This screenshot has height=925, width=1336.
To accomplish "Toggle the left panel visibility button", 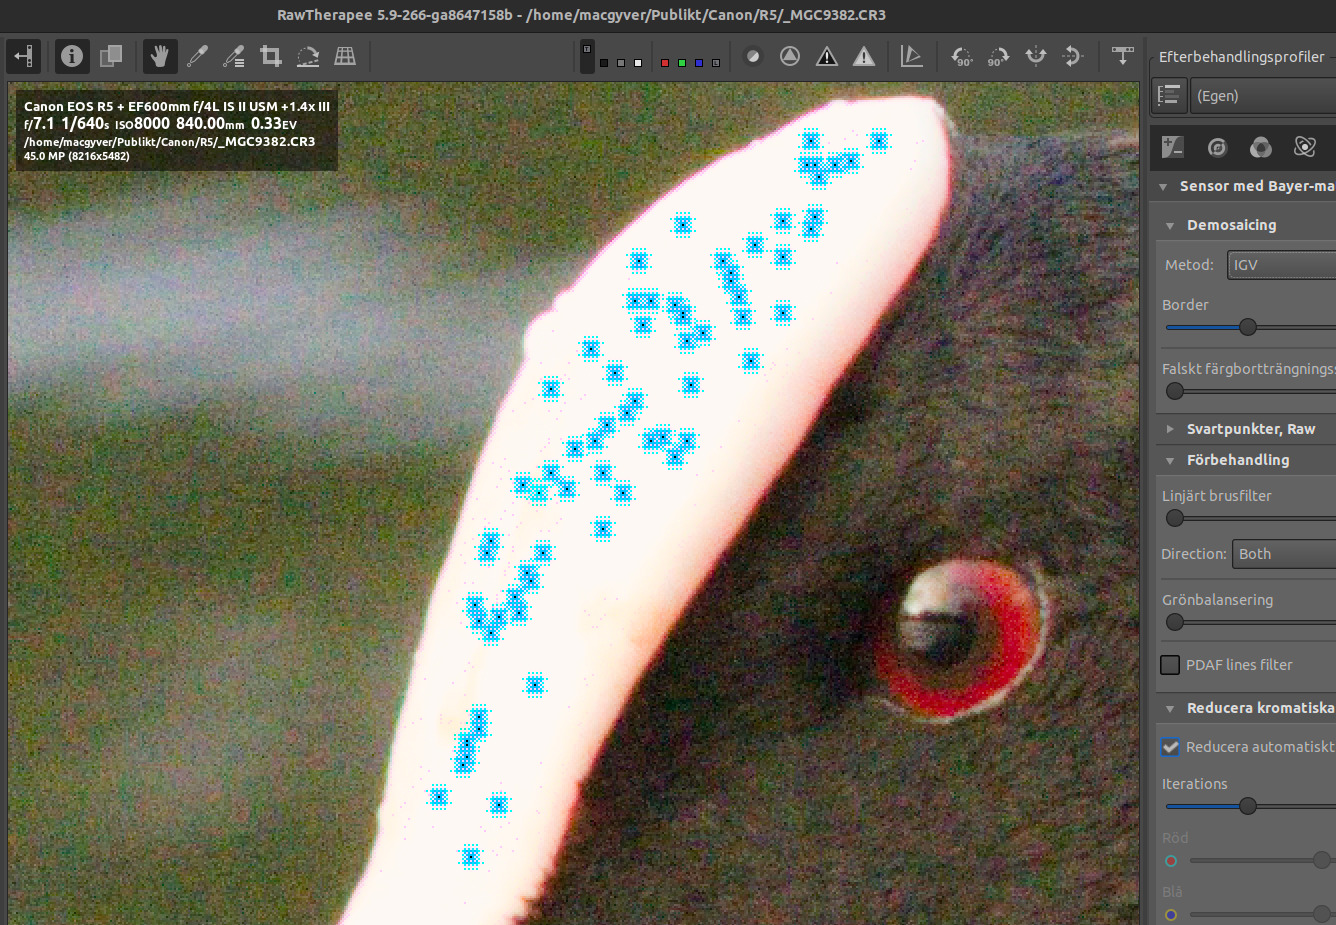I will pos(24,56).
